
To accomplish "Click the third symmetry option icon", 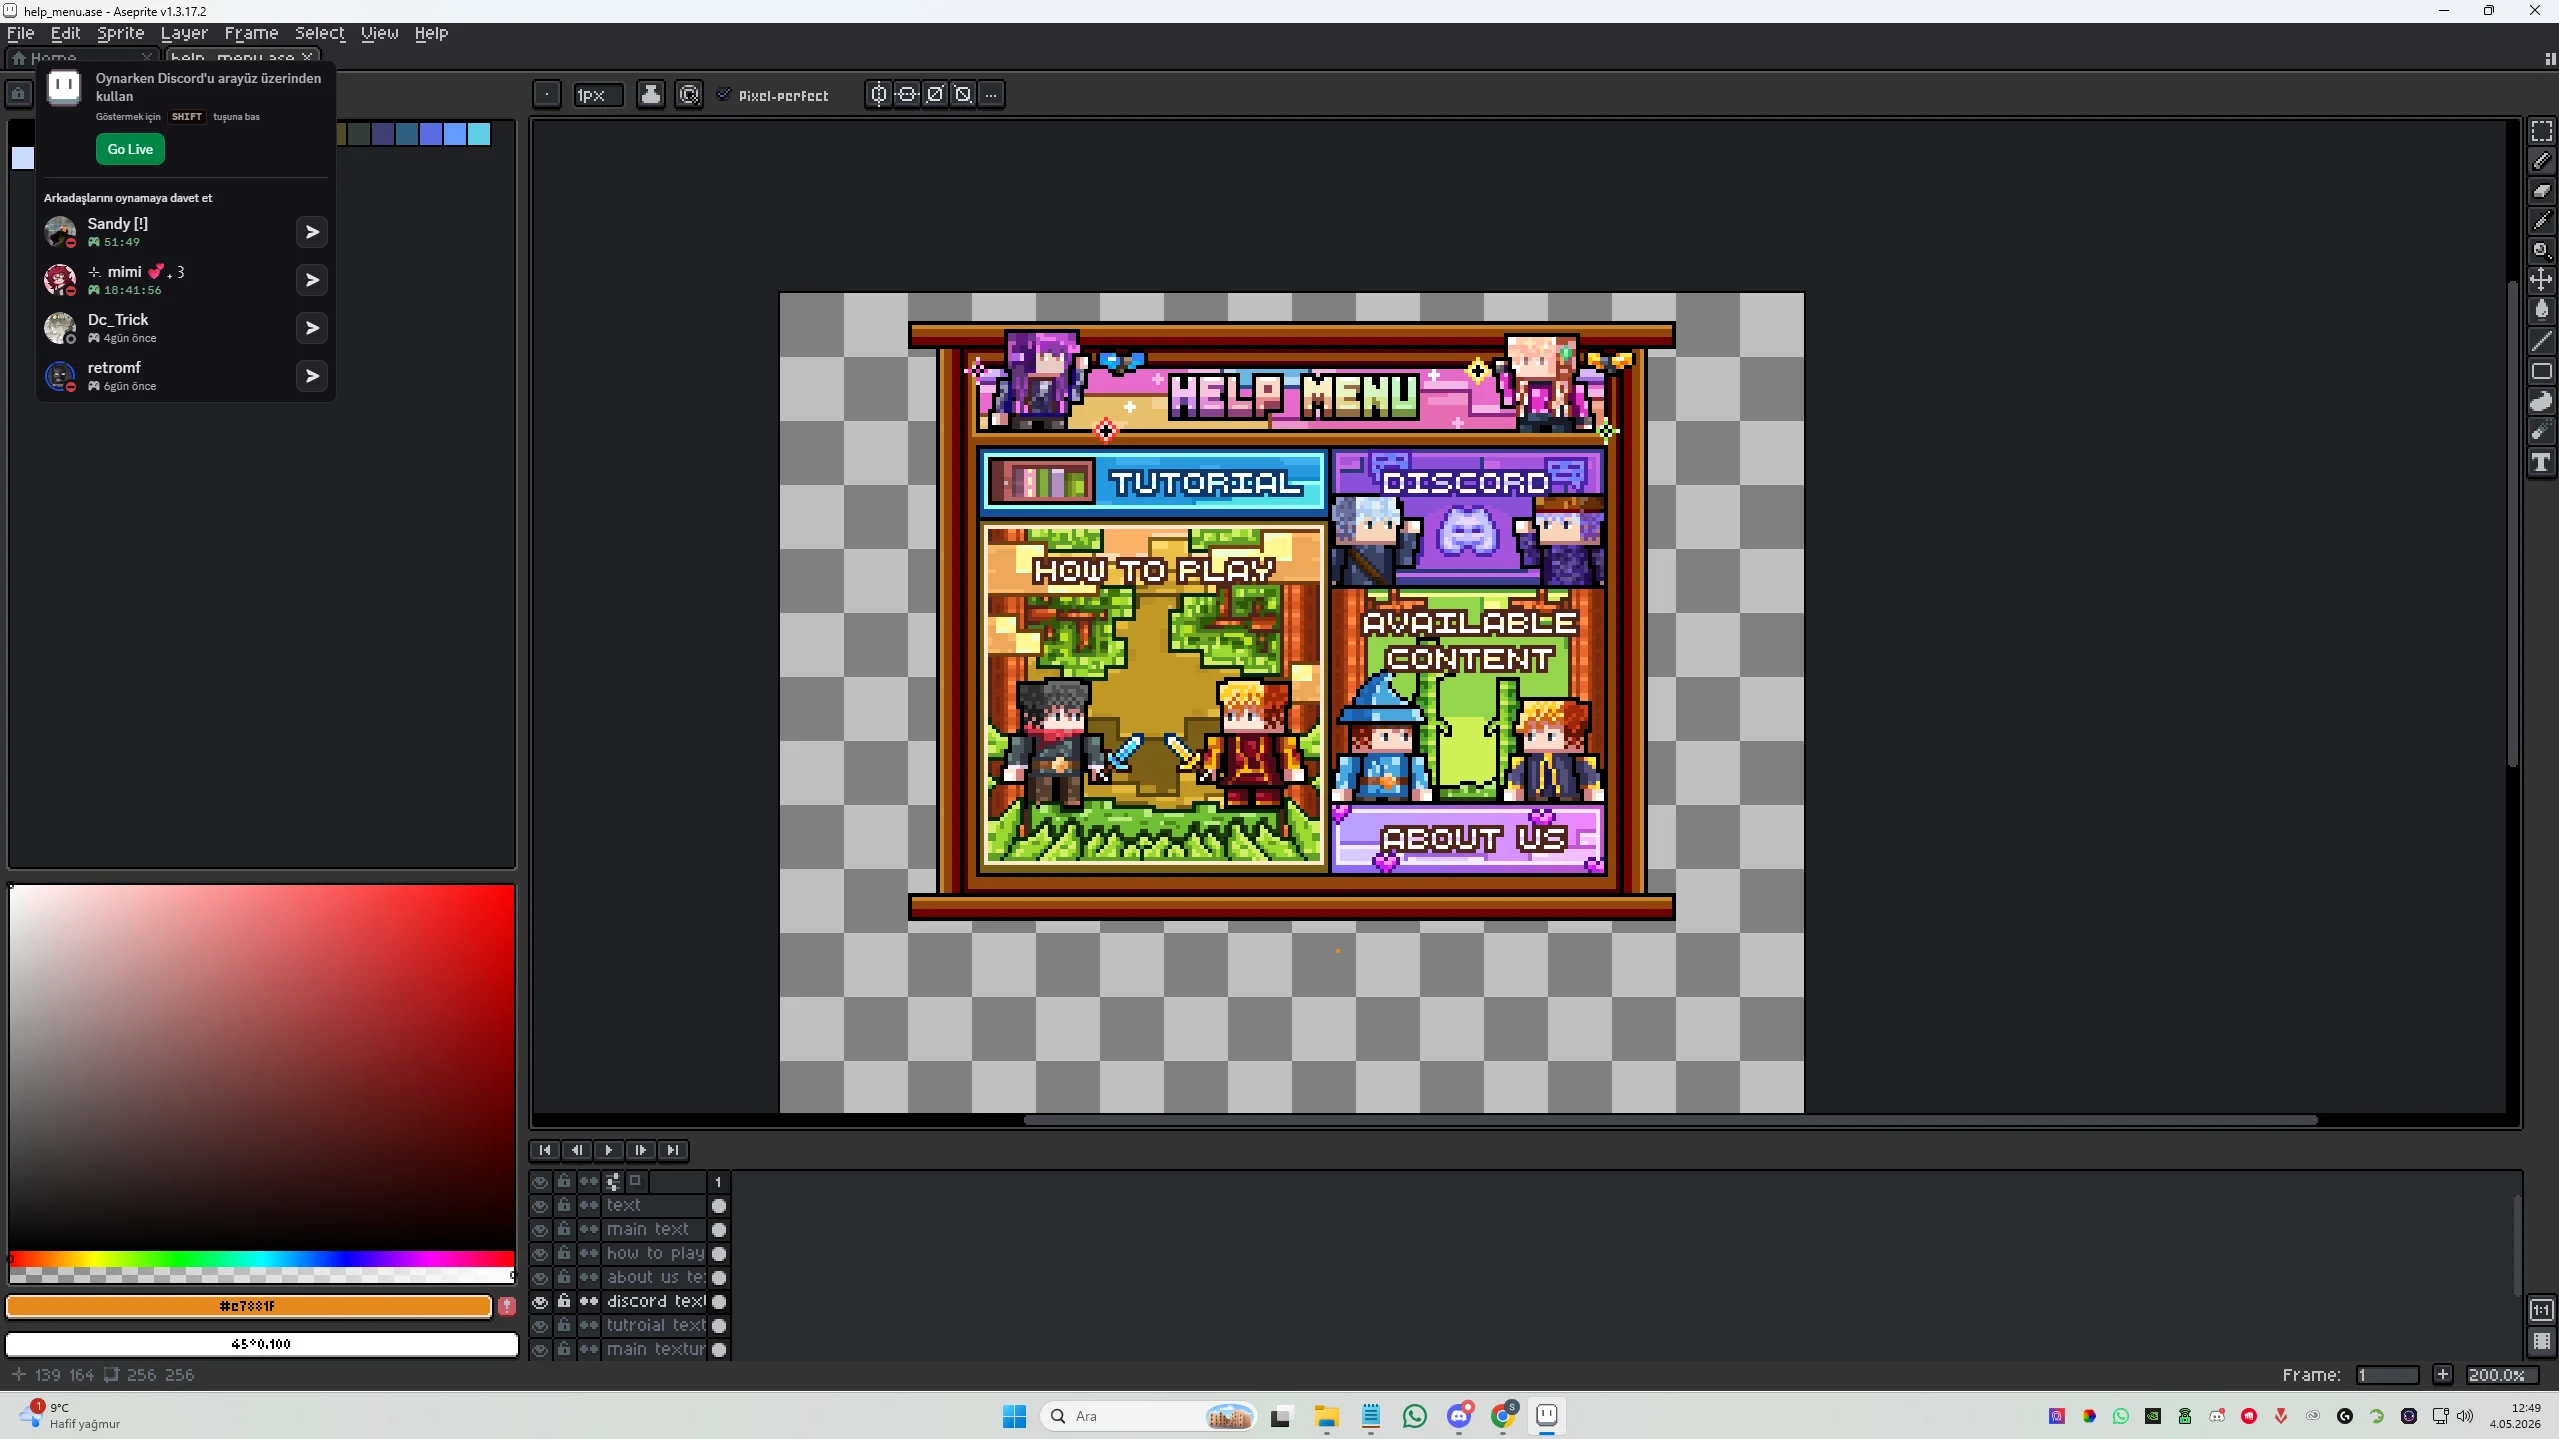I will click(934, 95).
